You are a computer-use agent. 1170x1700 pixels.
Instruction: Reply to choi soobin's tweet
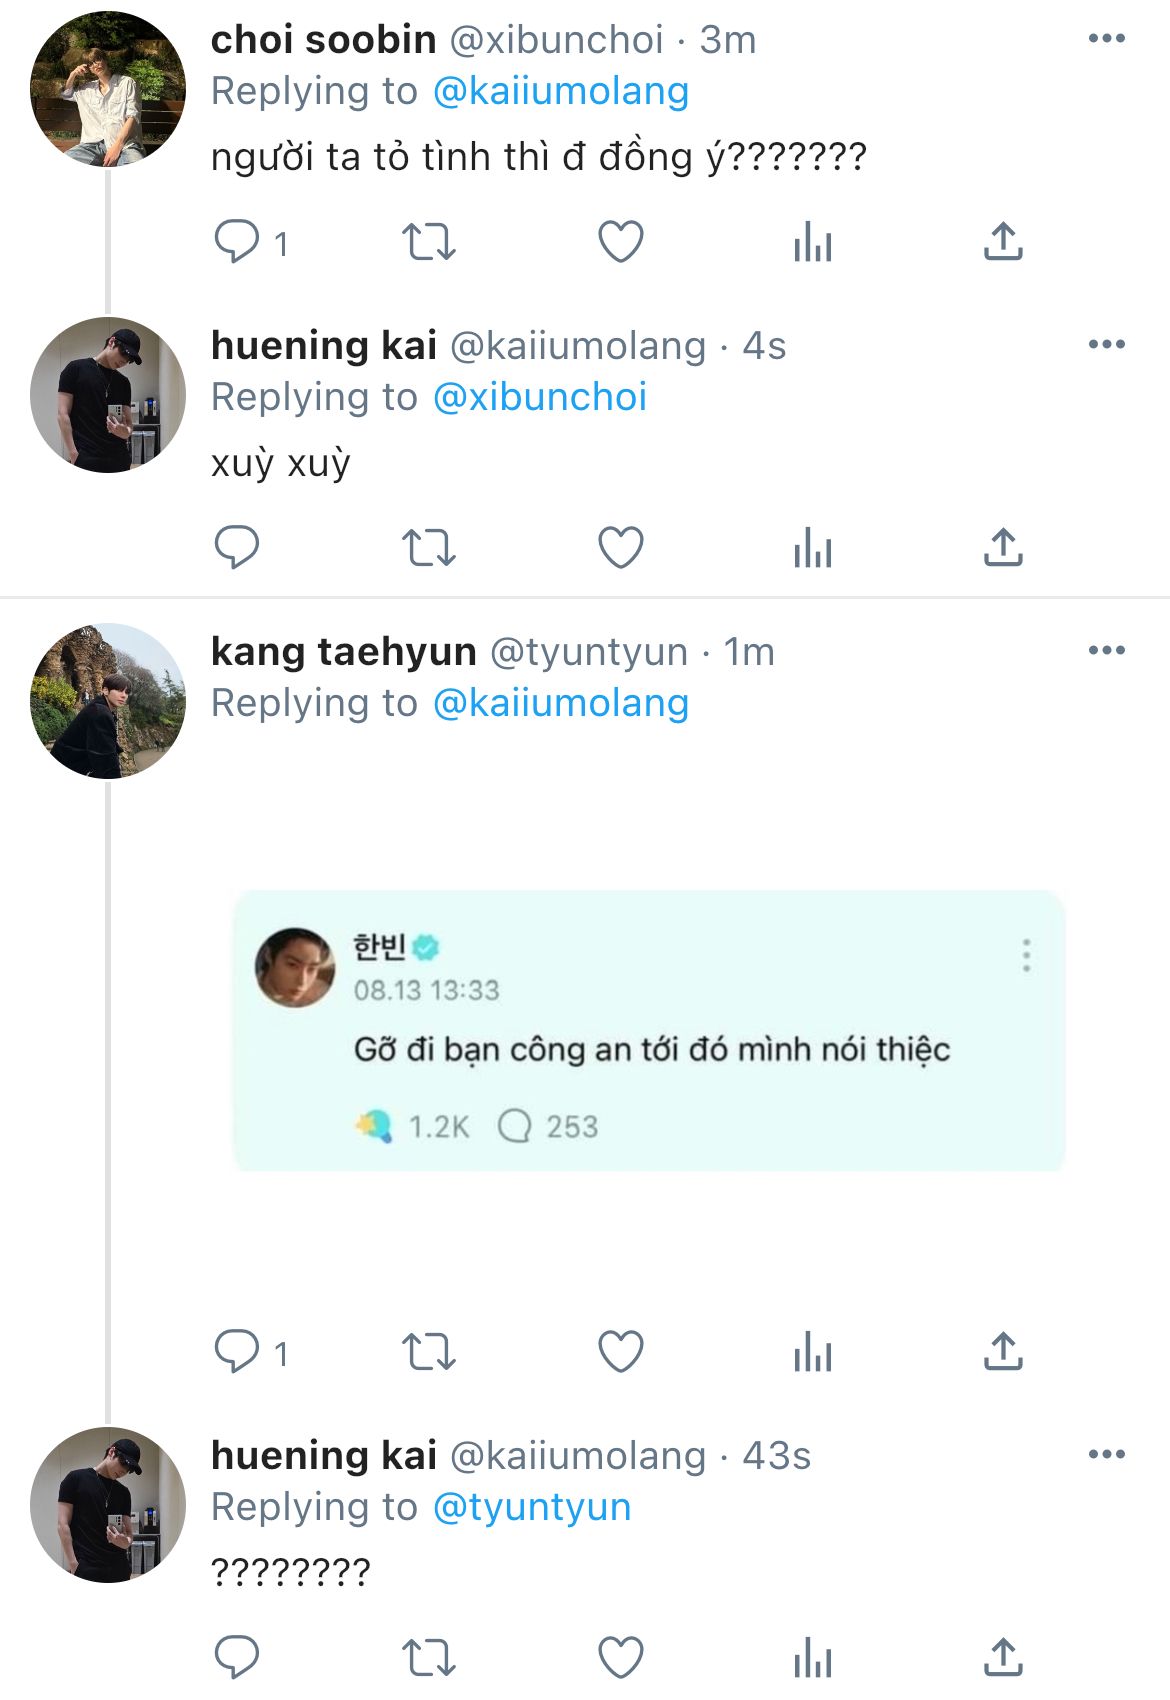point(237,242)
